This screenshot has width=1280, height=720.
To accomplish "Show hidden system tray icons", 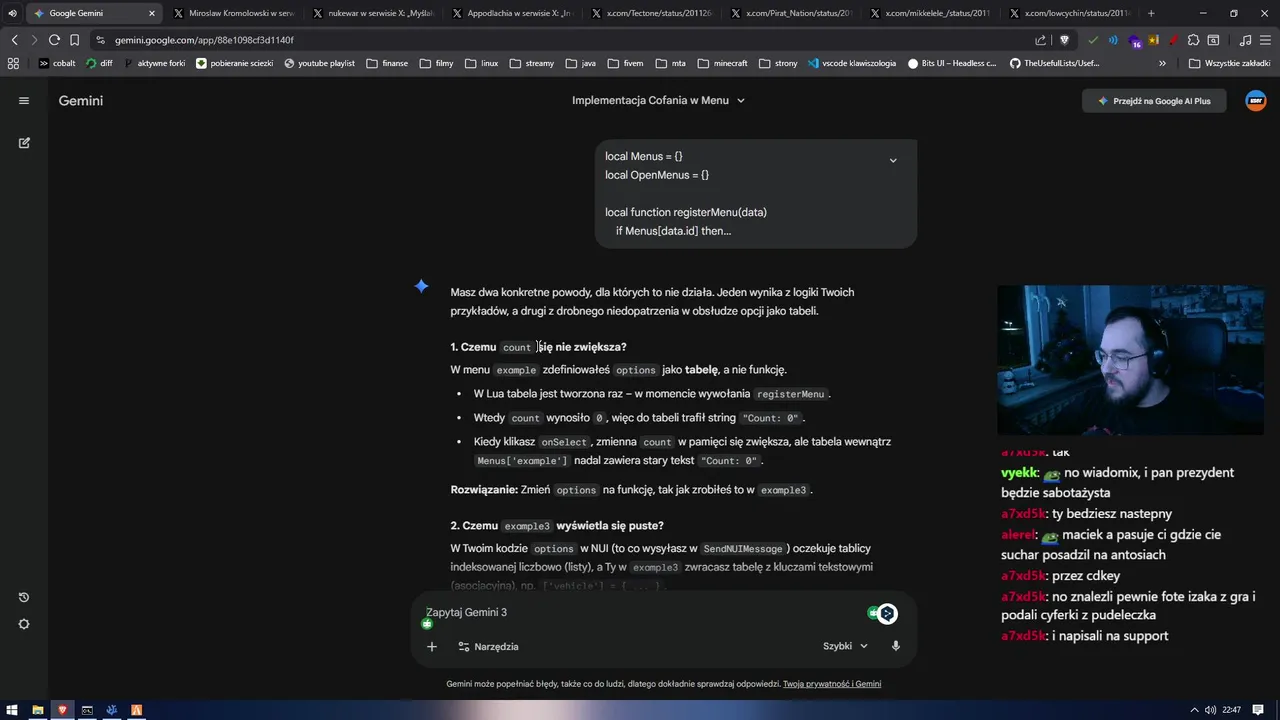I will [1194, 710].
